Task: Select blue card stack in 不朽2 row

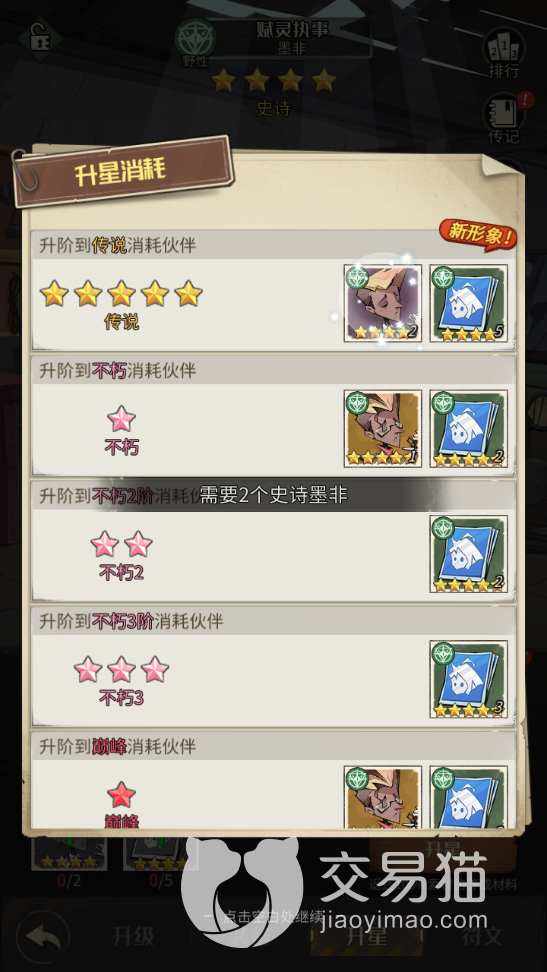Action: click(x=468, y=554)
